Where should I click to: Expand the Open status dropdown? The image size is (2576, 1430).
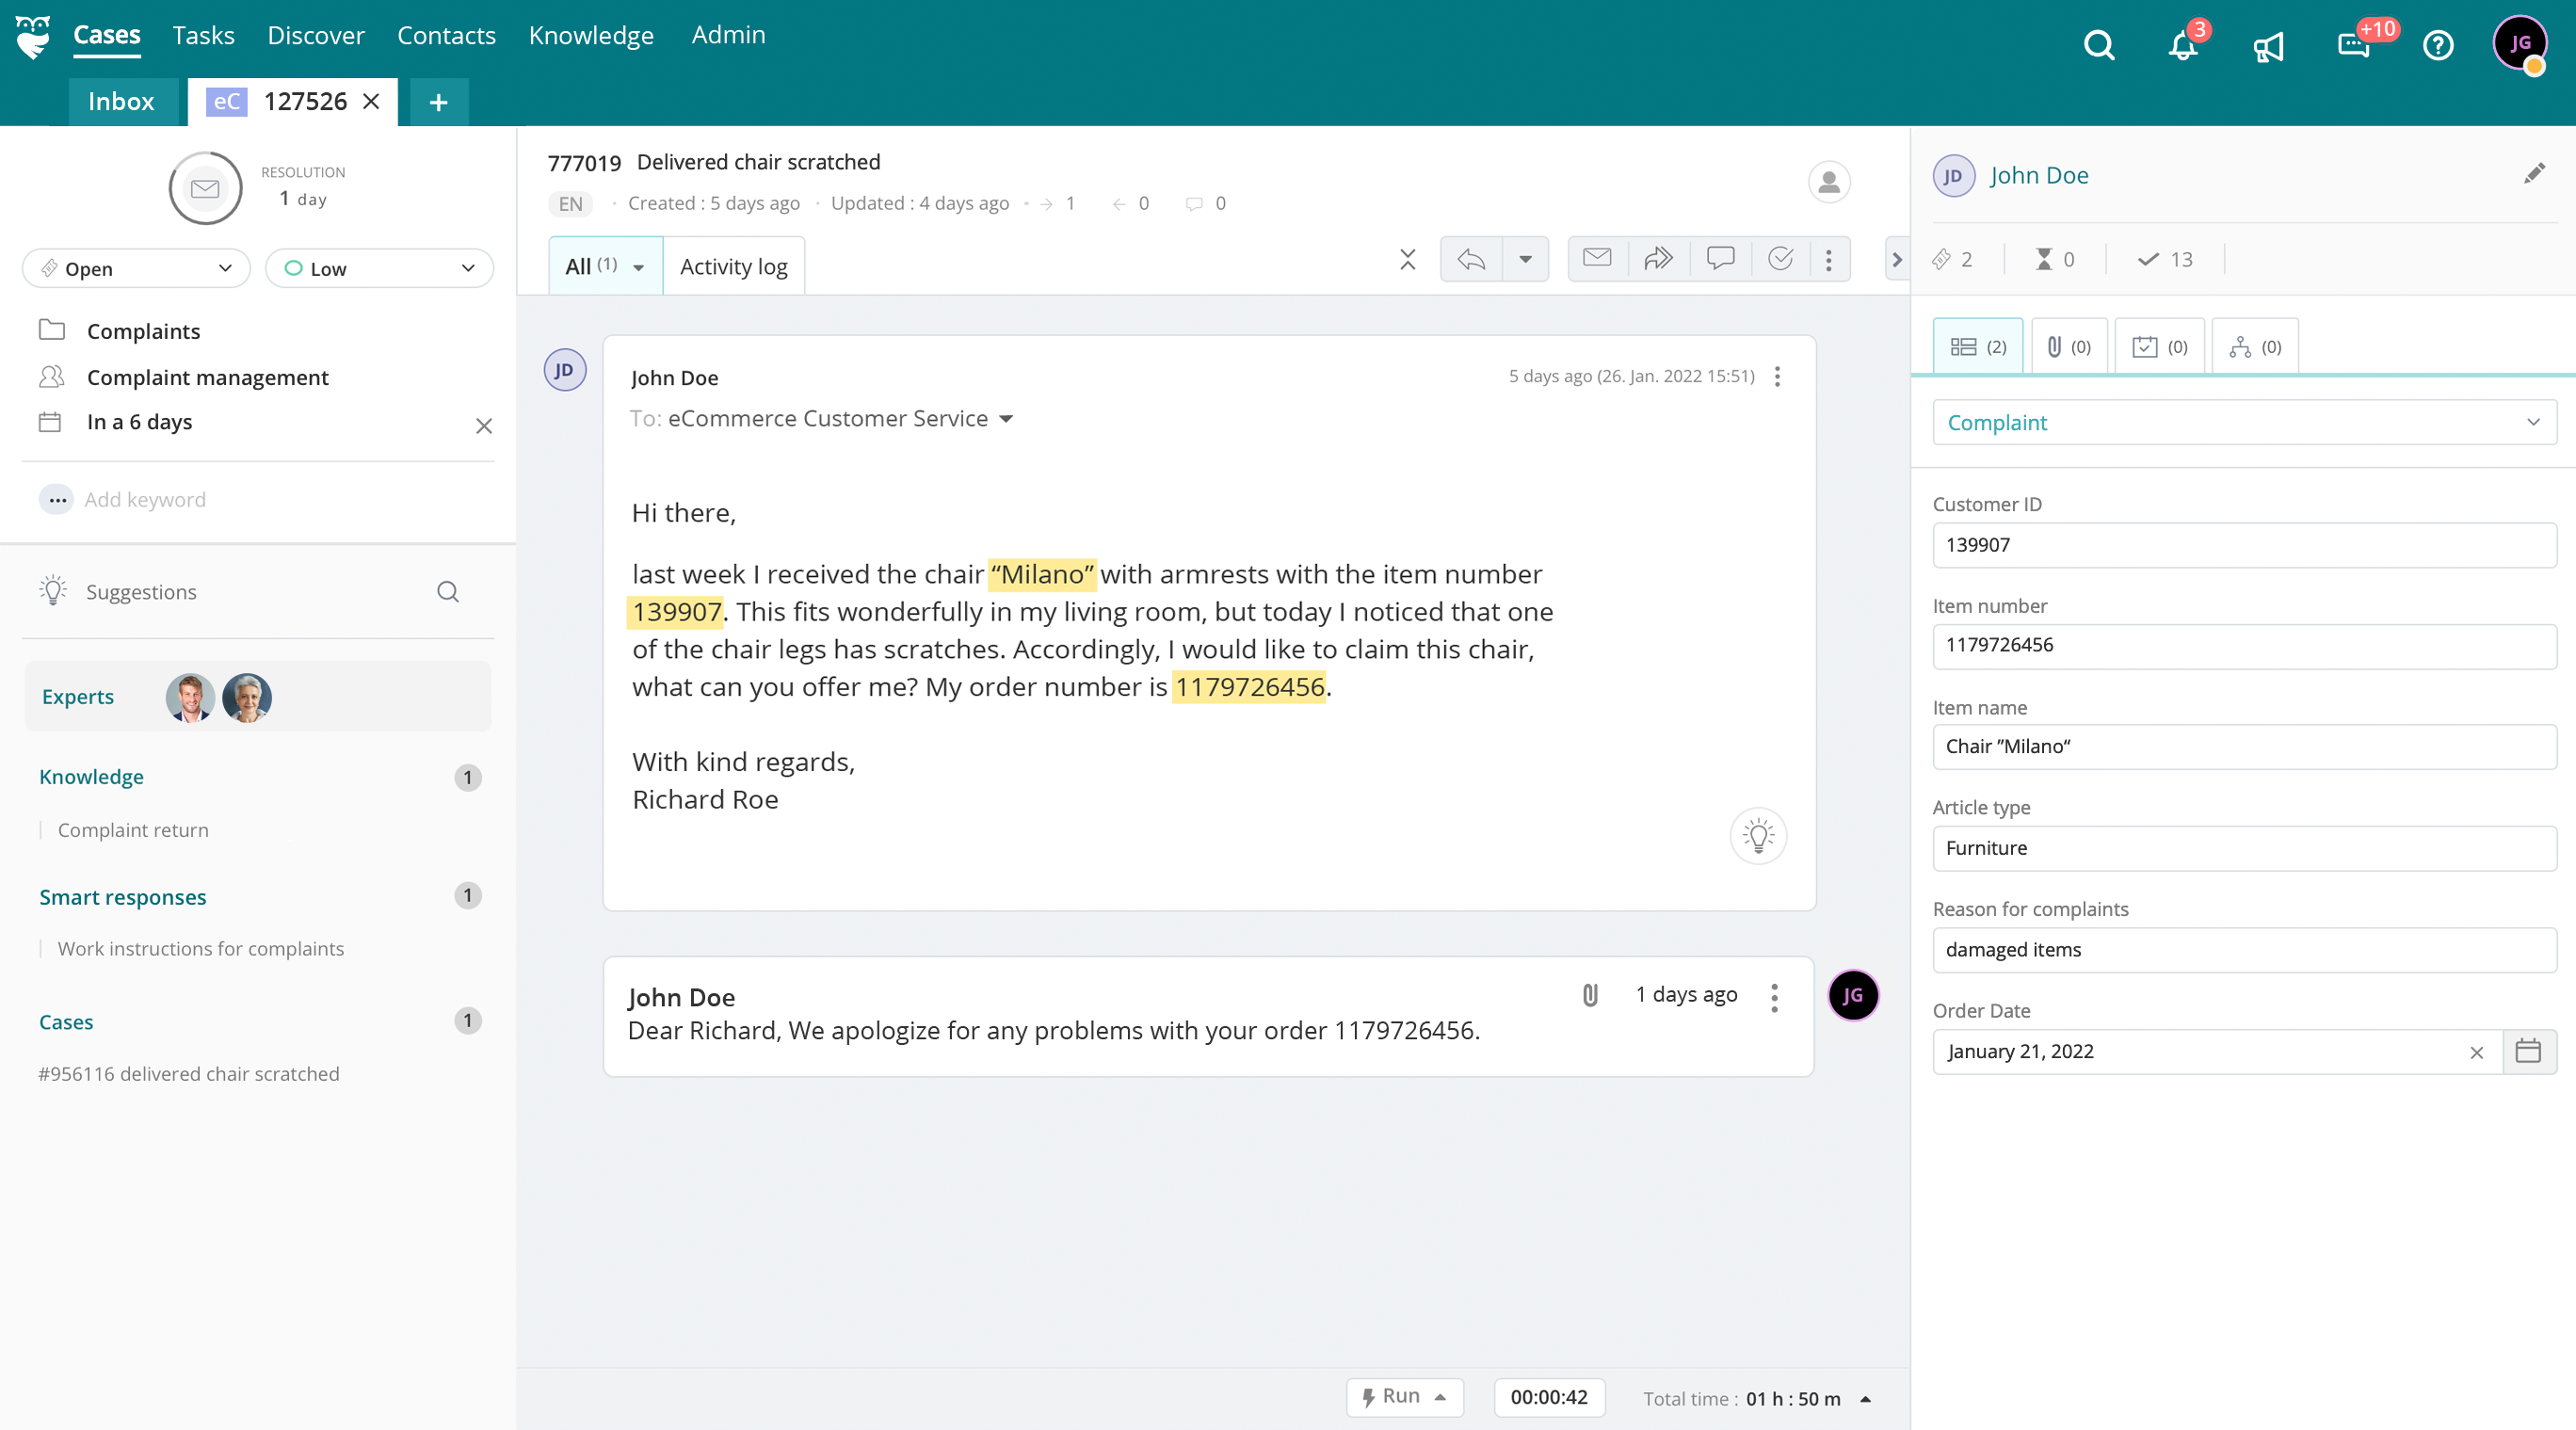point(136,268)
